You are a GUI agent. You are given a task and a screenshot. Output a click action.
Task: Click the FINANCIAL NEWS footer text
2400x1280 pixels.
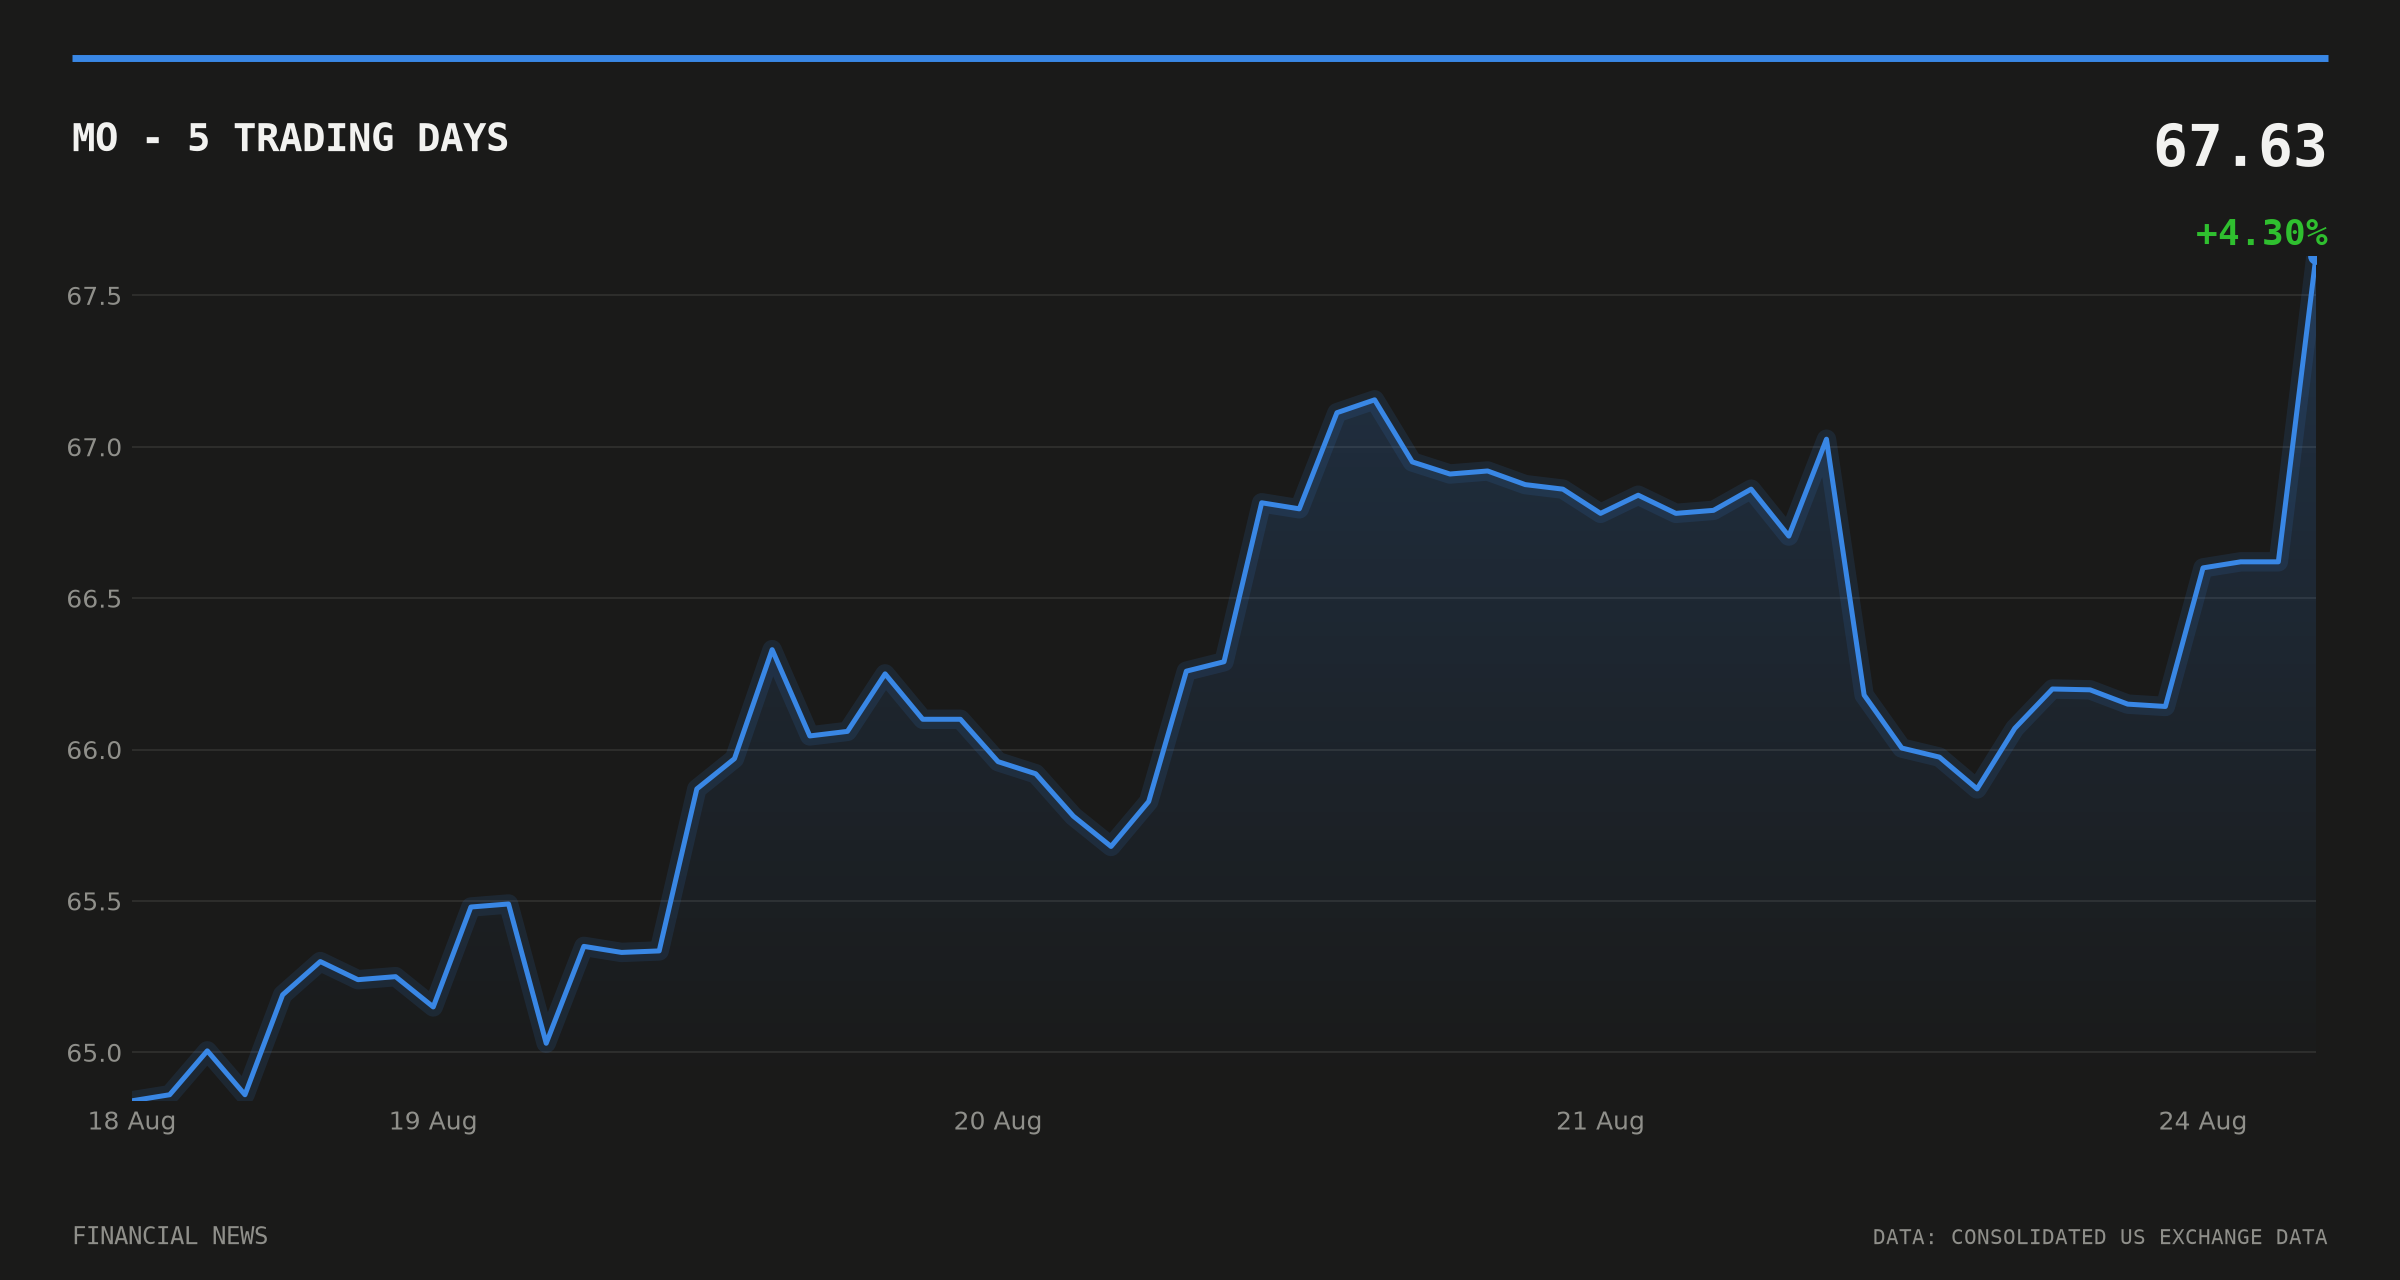pos(170,1236)
